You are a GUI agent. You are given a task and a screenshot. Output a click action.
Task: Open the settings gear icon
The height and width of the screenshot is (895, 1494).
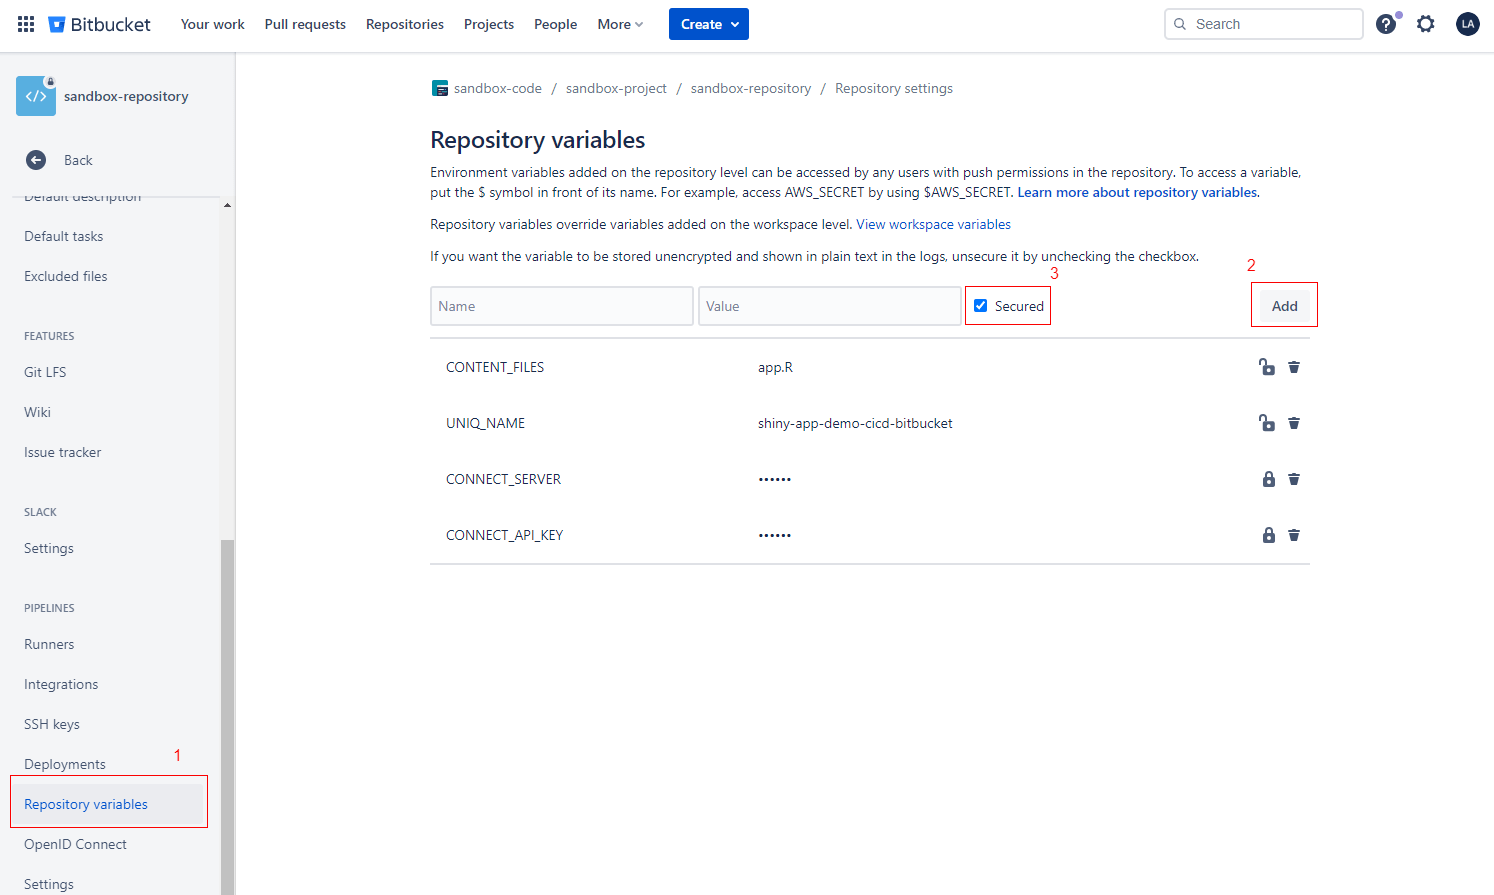[x=1425, y=23]
